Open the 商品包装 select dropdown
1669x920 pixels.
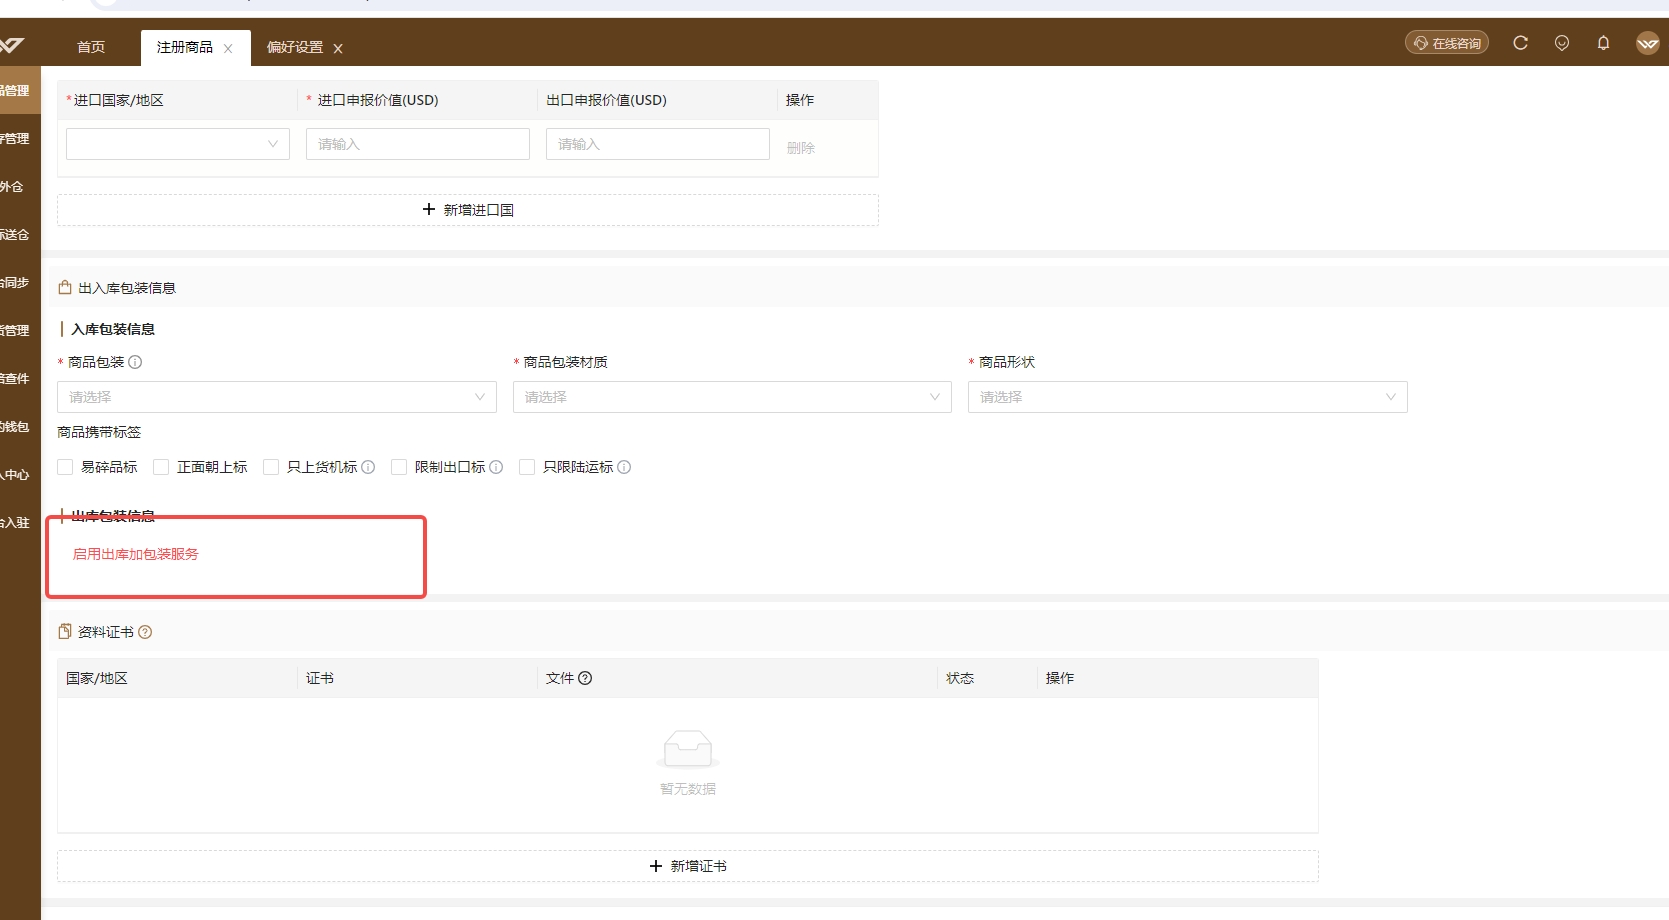click(x=277, y=397)
